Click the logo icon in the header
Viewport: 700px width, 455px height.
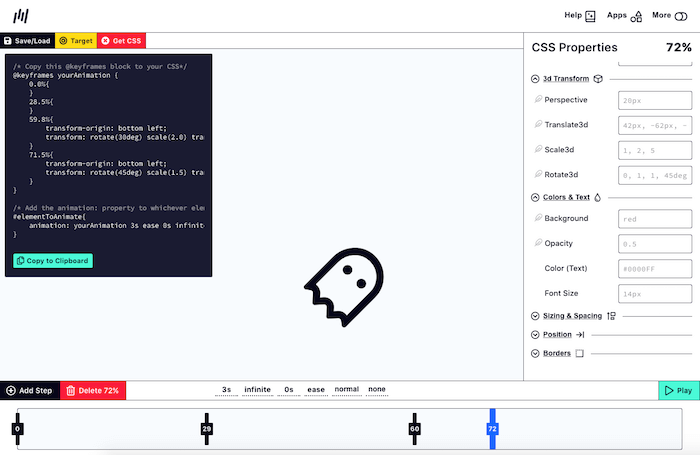[x=21, y=16]
